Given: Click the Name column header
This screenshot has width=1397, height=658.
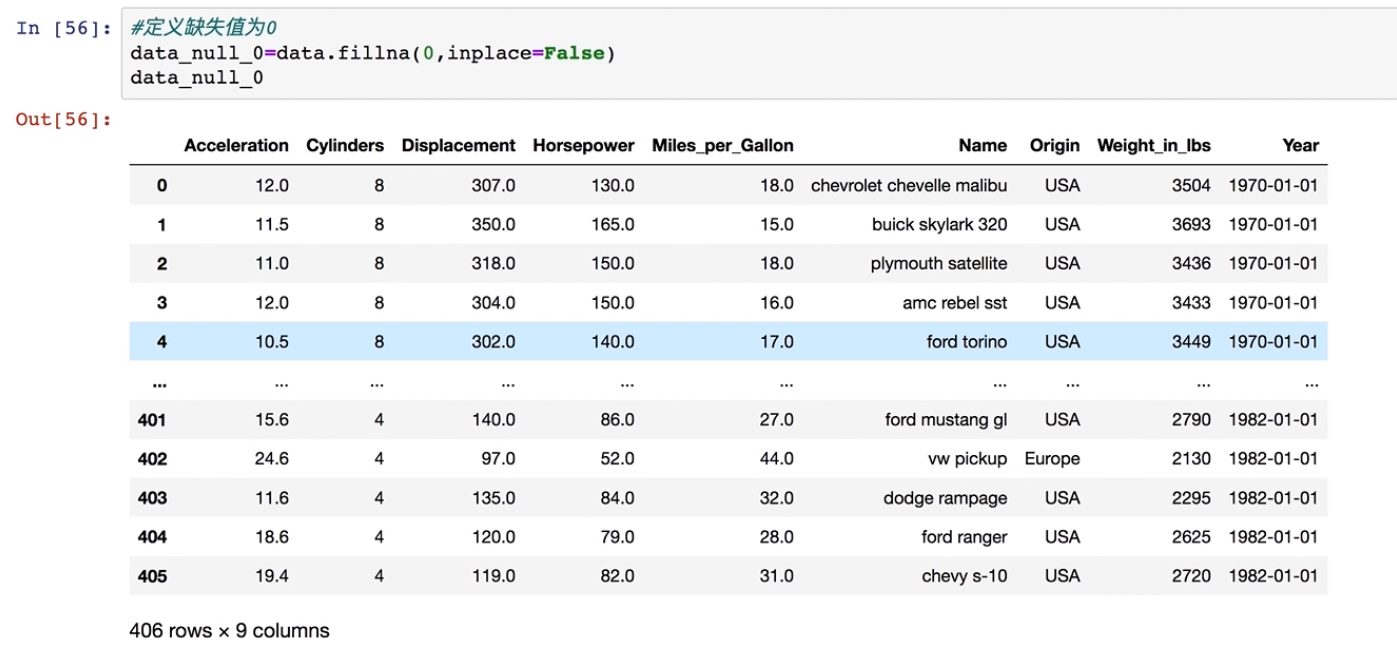Looking at the screenshot, I should [x=982, y=145].
